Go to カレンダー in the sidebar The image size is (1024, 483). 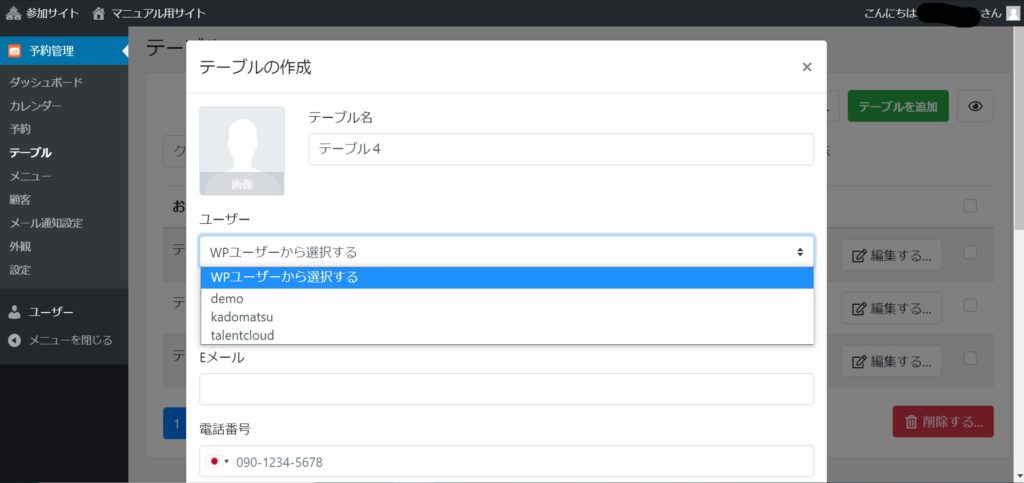36,106
